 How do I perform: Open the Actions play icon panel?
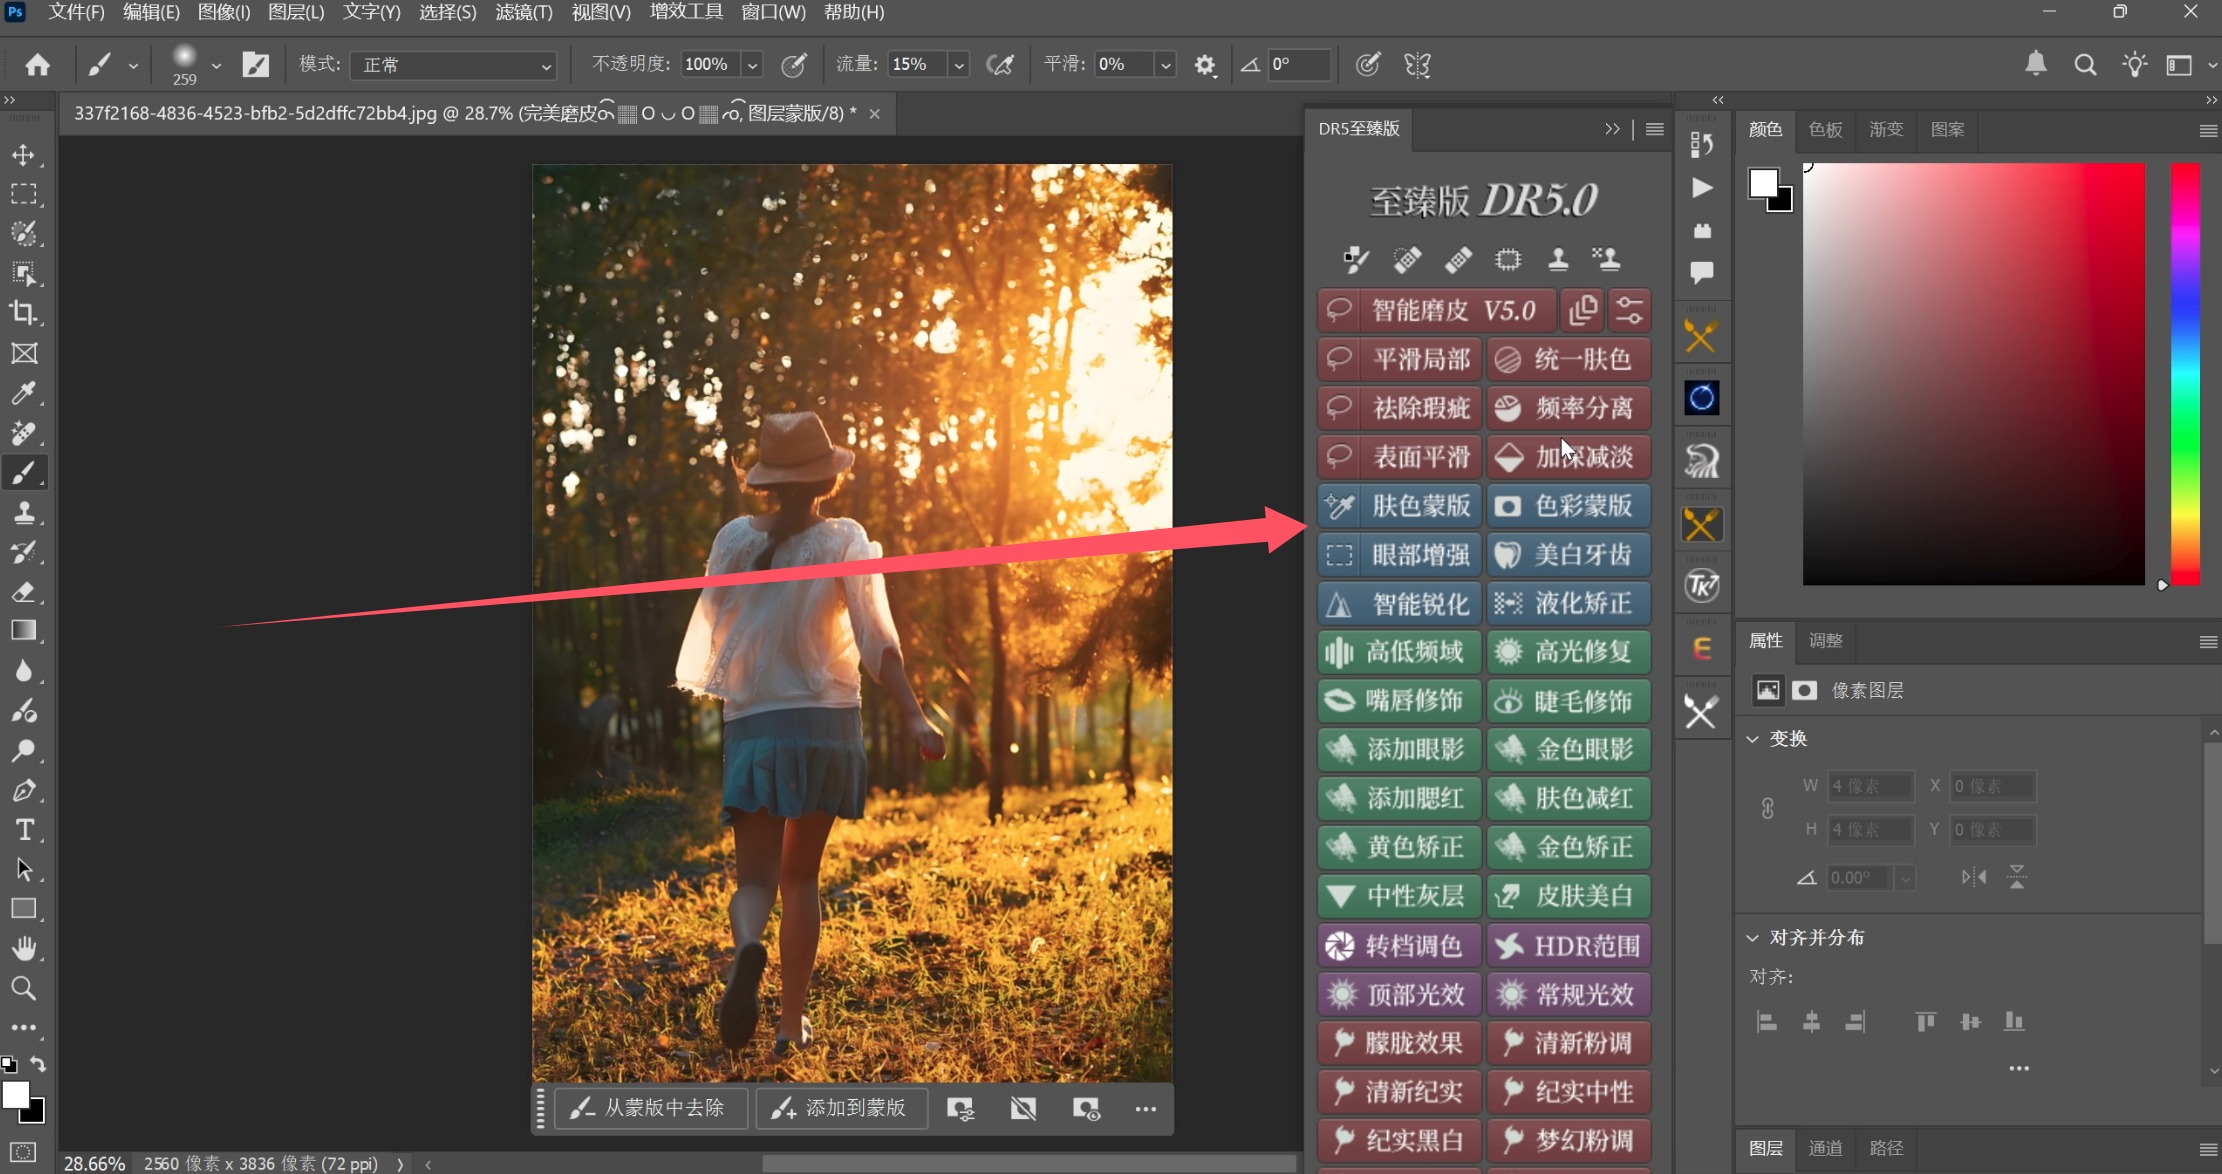[1701, 187]
